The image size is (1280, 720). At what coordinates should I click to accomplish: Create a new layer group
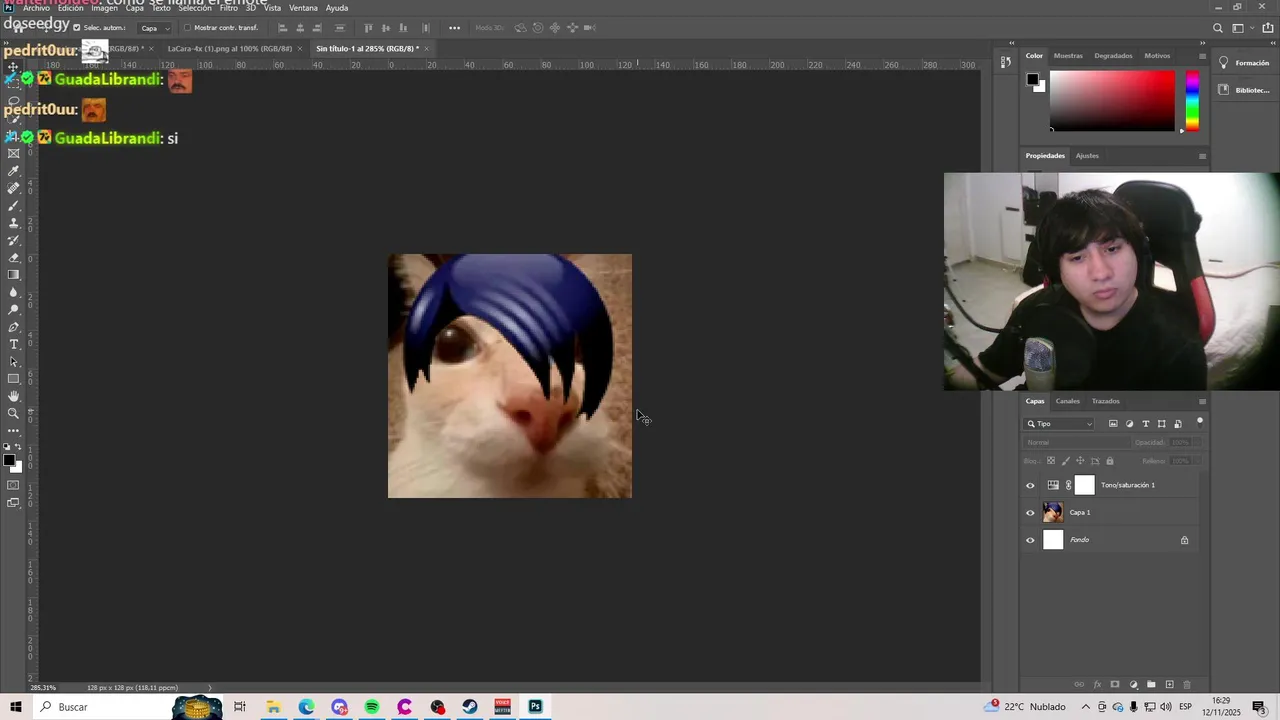[1151, 685]
